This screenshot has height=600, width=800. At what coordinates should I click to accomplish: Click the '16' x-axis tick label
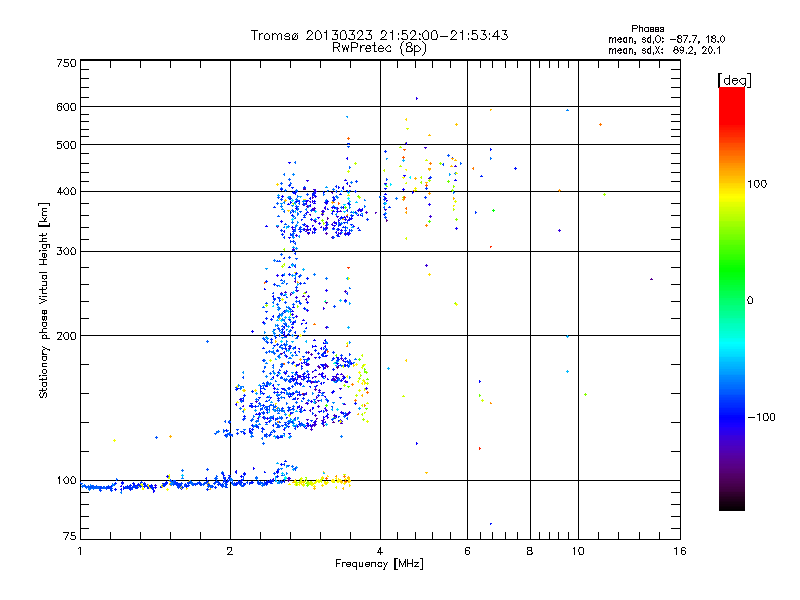point(680,551)
